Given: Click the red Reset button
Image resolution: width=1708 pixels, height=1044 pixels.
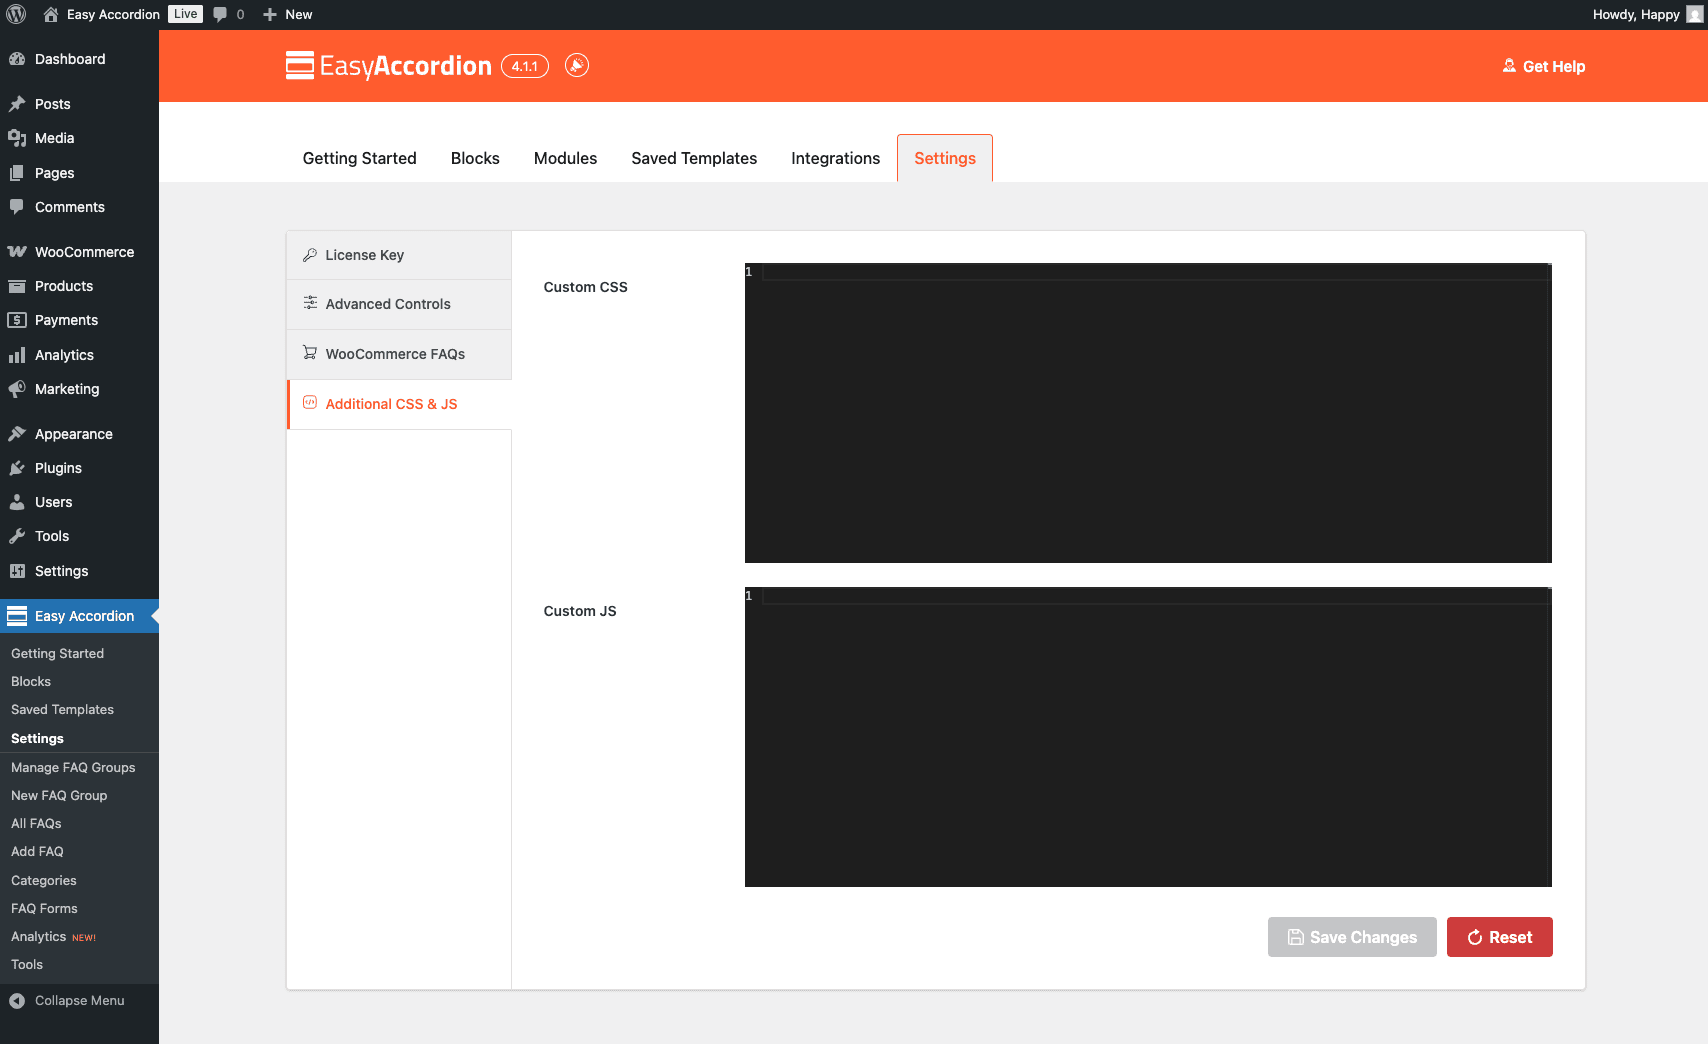Looking at the screenshot, I should 1500,937.
